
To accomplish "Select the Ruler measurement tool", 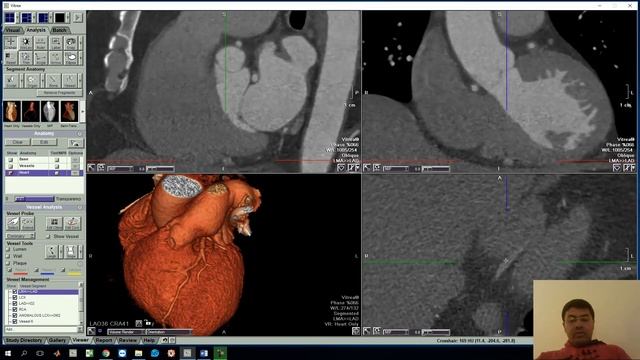I will (x=40, y=42).
